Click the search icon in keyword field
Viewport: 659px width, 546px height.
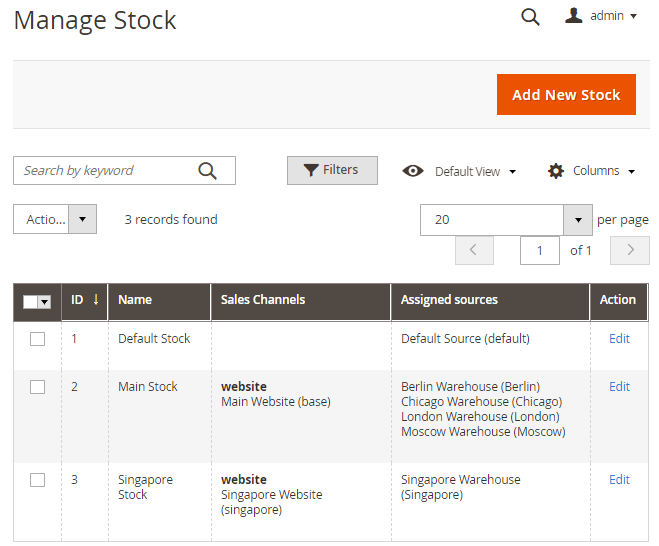pyautogui.click(x=207, y=171)
